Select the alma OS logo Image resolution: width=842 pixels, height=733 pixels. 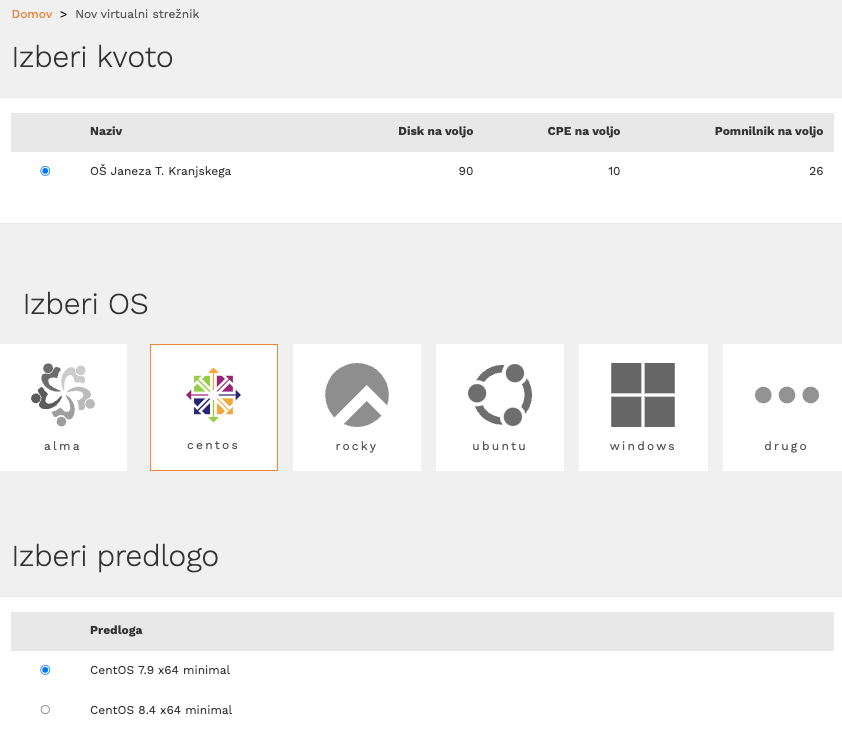63,395
